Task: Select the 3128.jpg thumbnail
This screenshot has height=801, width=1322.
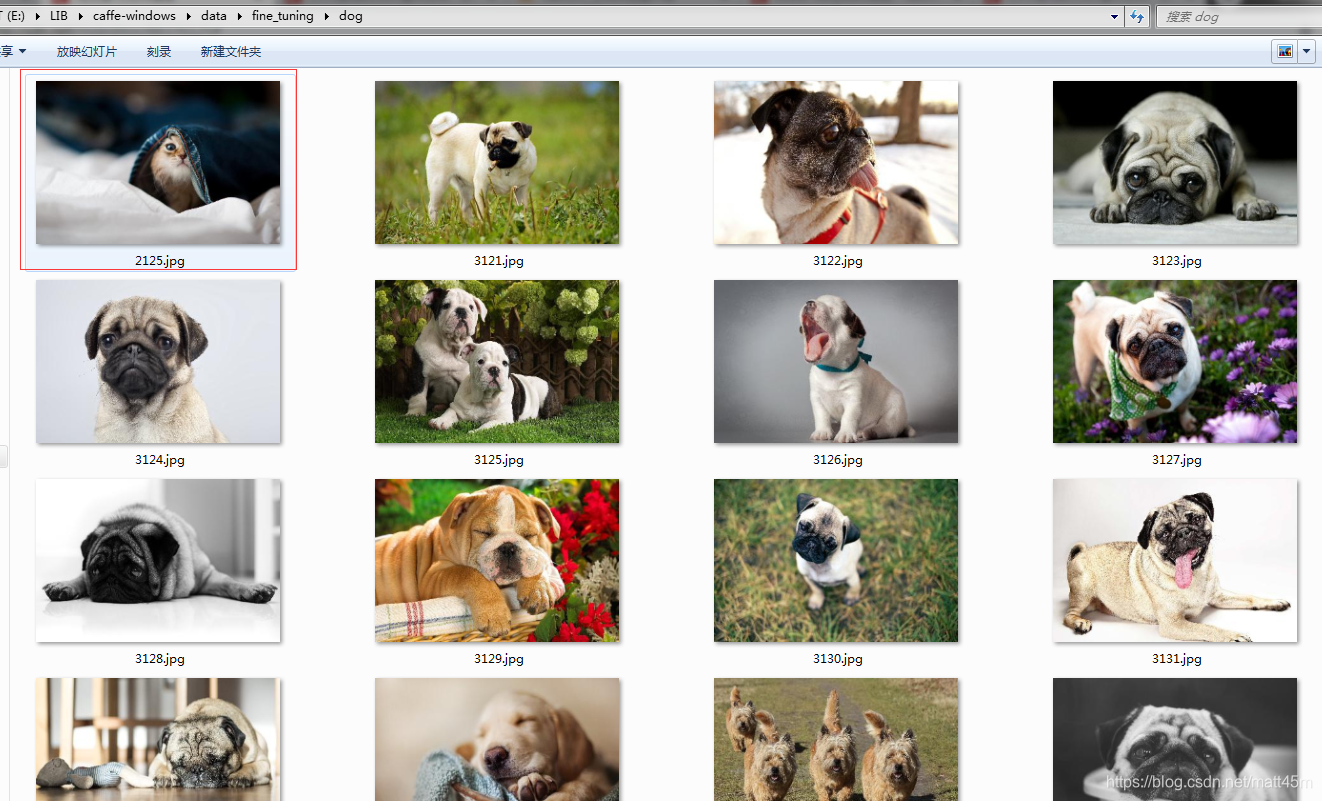Action: pos(158,560)
